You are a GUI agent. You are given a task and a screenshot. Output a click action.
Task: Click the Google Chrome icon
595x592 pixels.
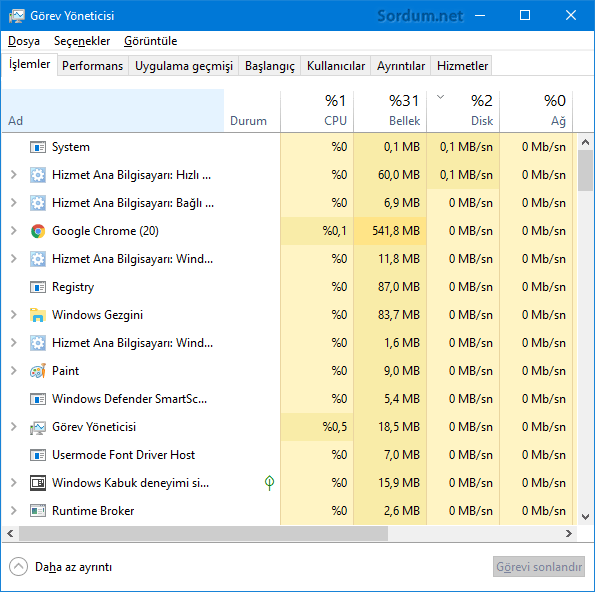[x=38, y=231]
